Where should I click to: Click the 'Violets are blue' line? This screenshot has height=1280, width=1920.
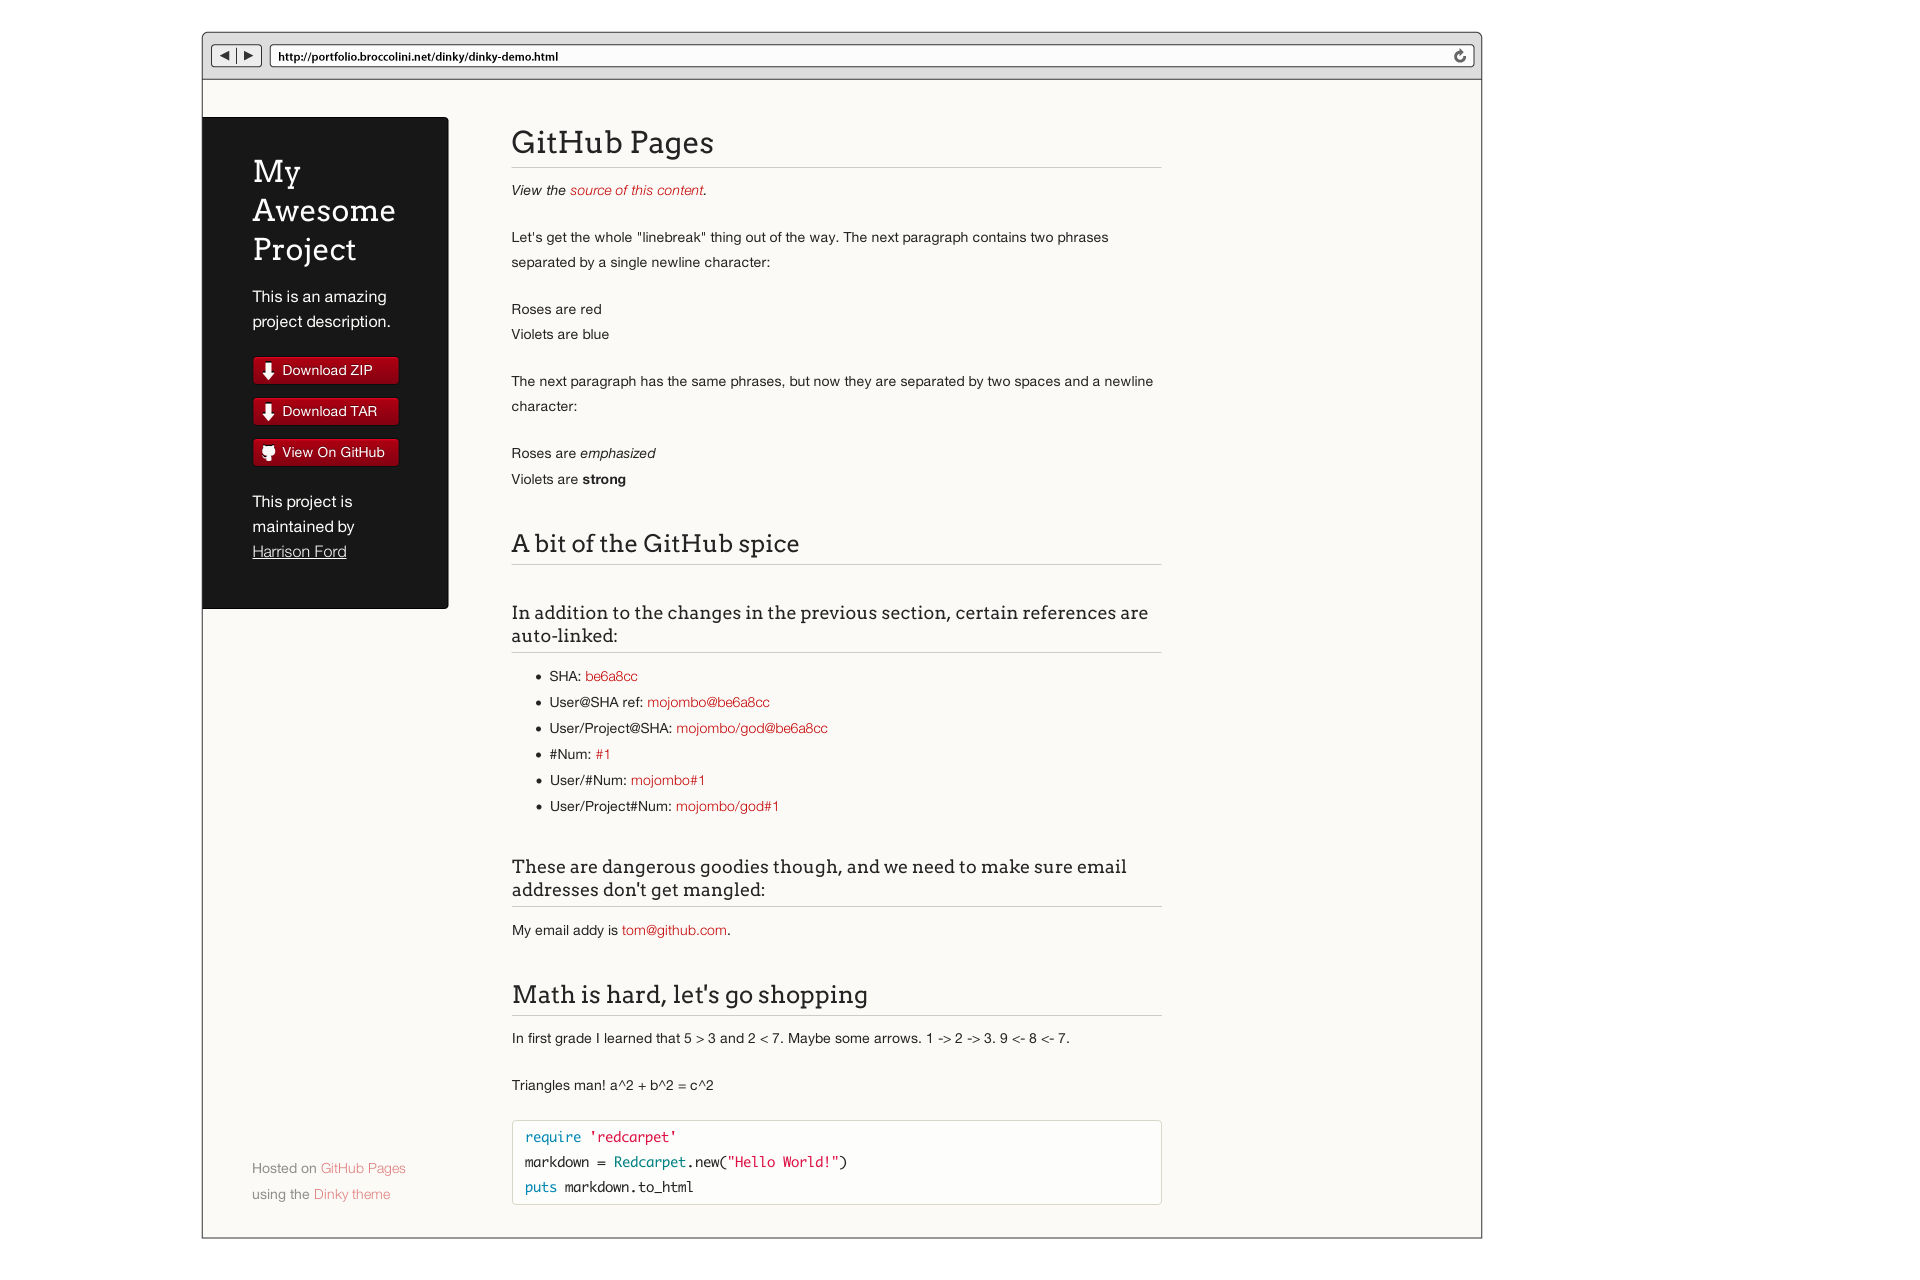[560, 334]
